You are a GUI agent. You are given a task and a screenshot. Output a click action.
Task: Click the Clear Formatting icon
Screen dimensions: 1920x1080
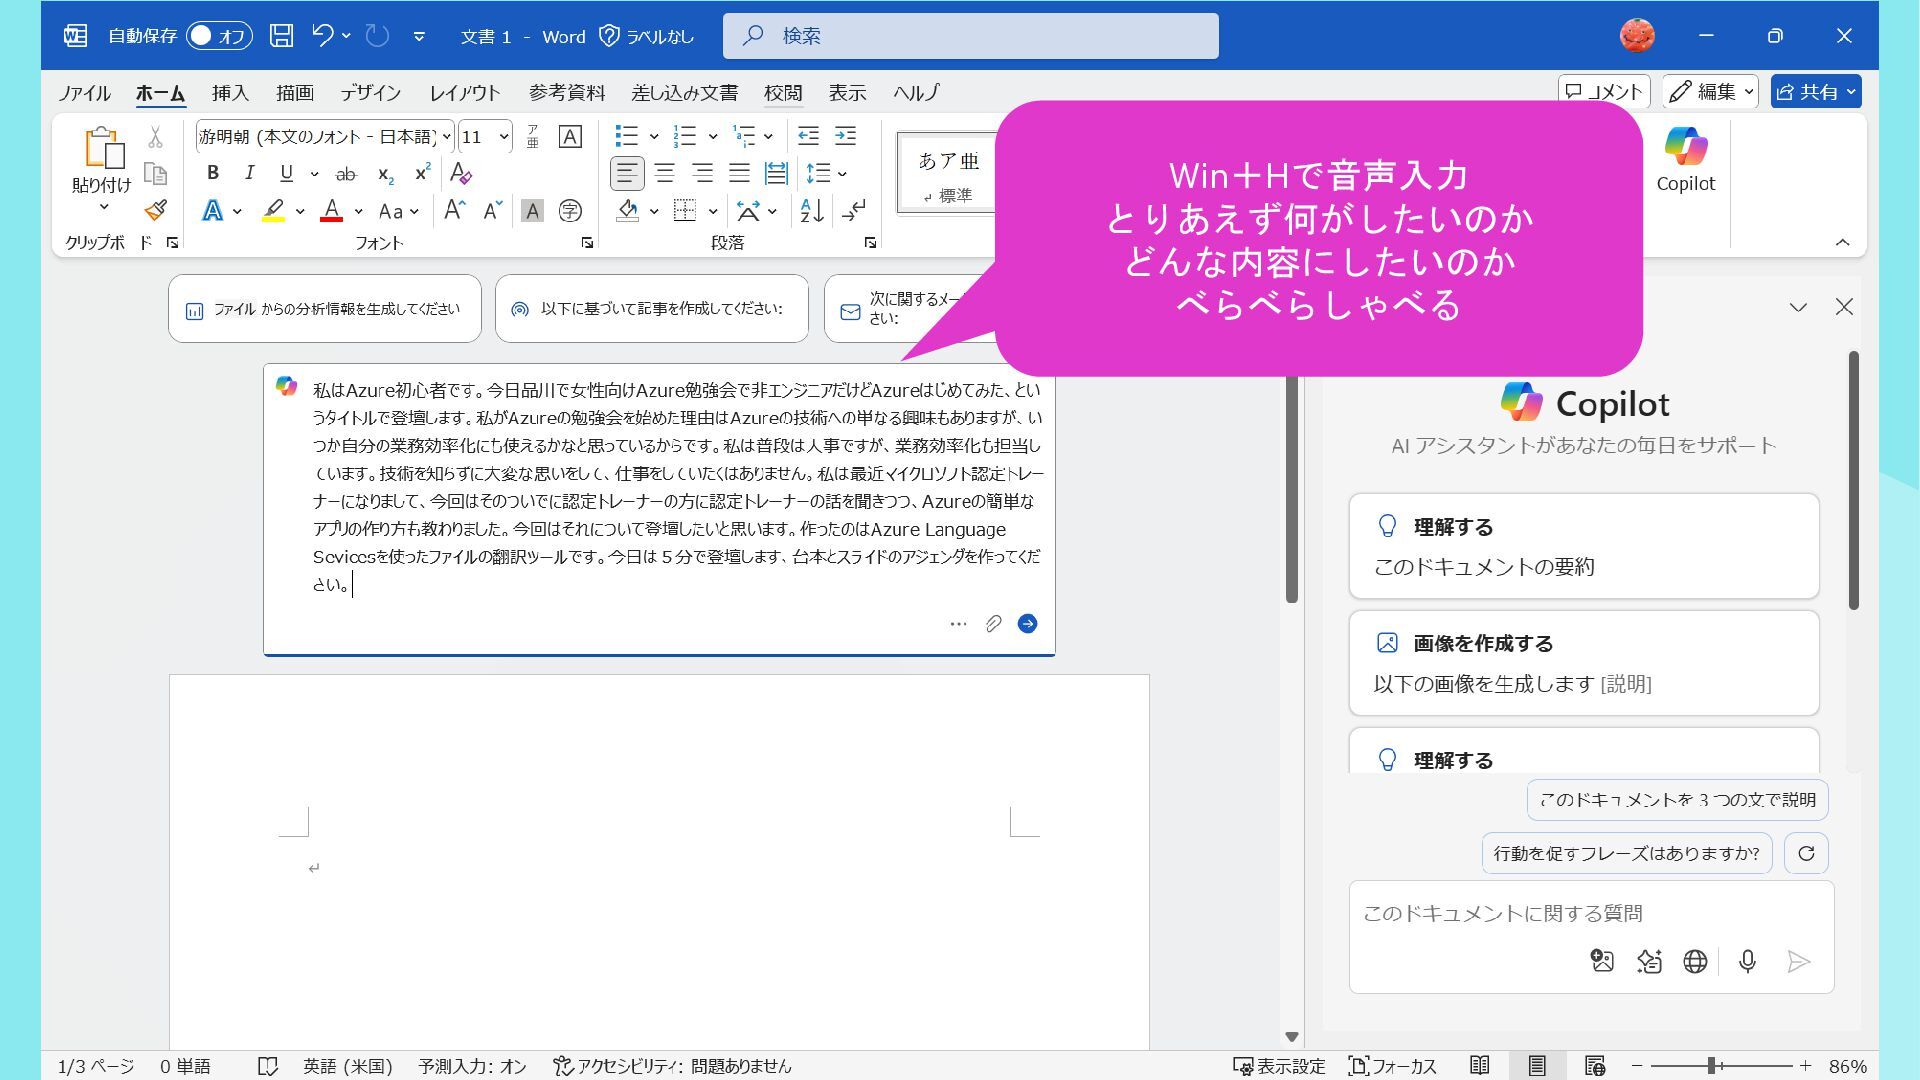pos(460,173)
